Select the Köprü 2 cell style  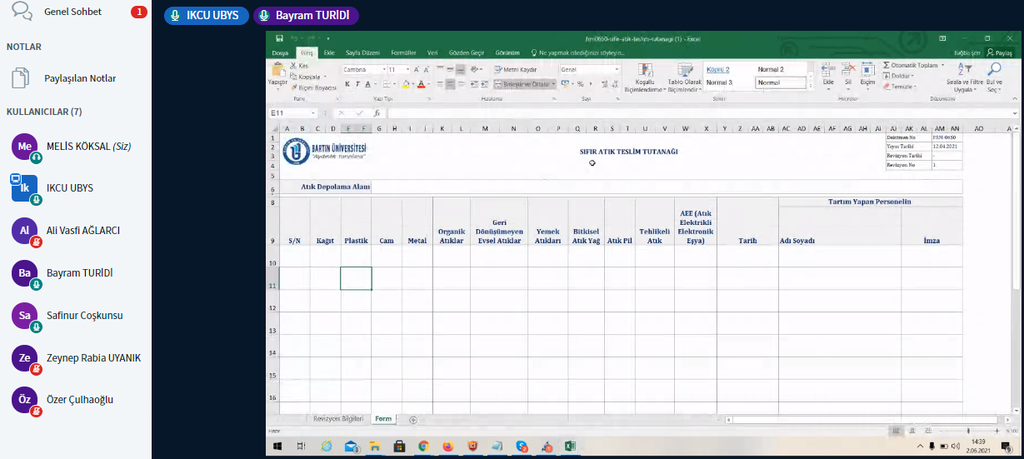[718, 69]
